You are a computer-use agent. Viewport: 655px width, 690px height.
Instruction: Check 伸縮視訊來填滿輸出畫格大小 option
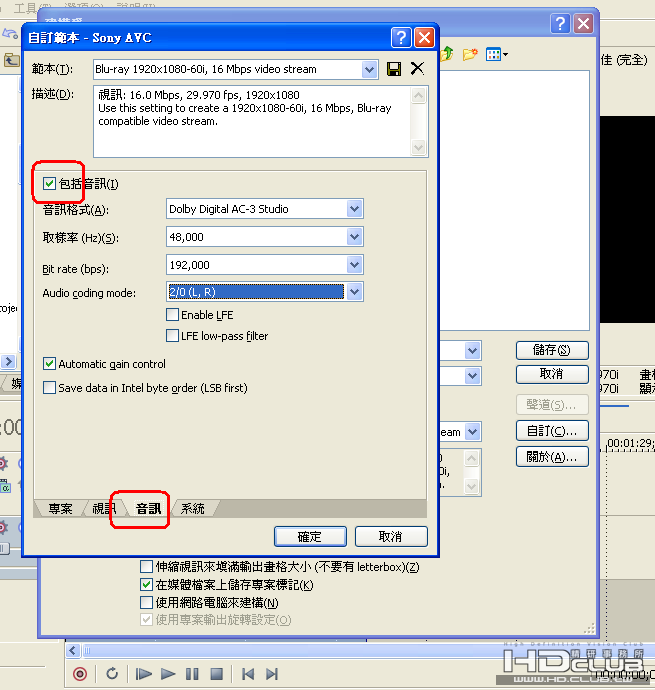(146, 566)
